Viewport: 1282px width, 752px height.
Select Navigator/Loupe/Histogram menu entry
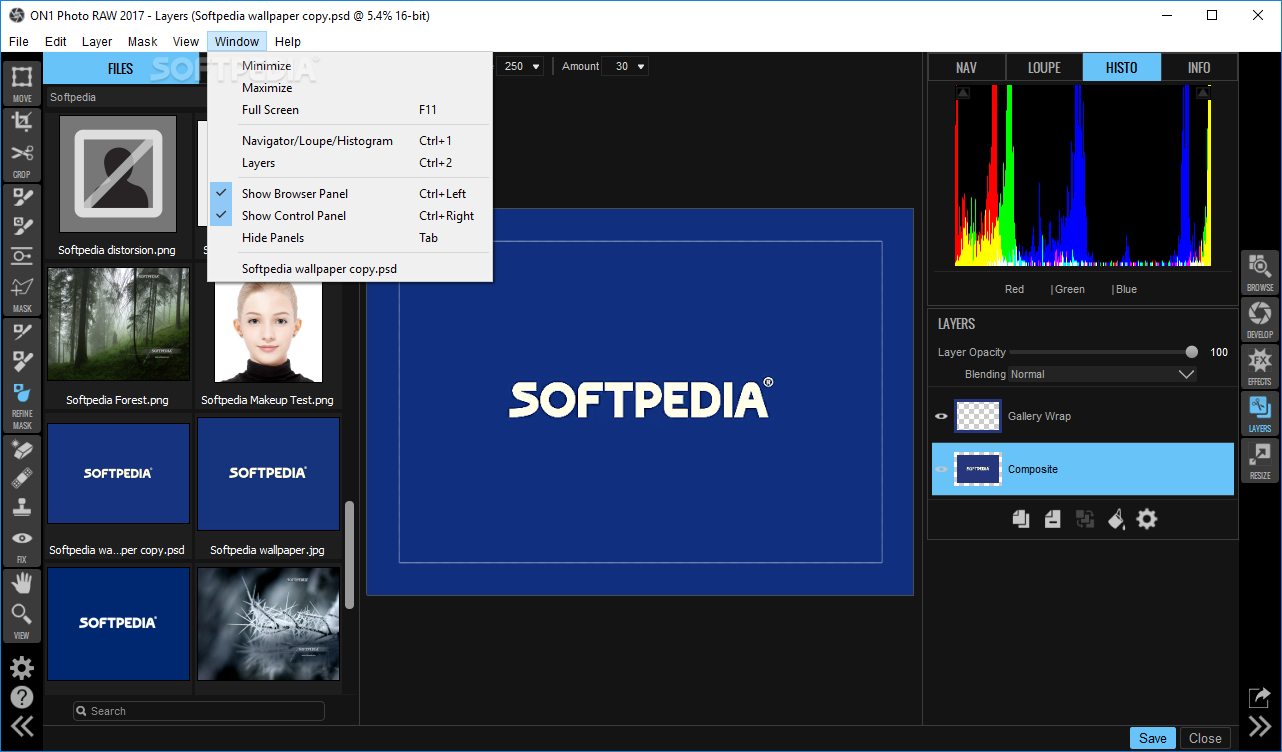click(350, 141)
